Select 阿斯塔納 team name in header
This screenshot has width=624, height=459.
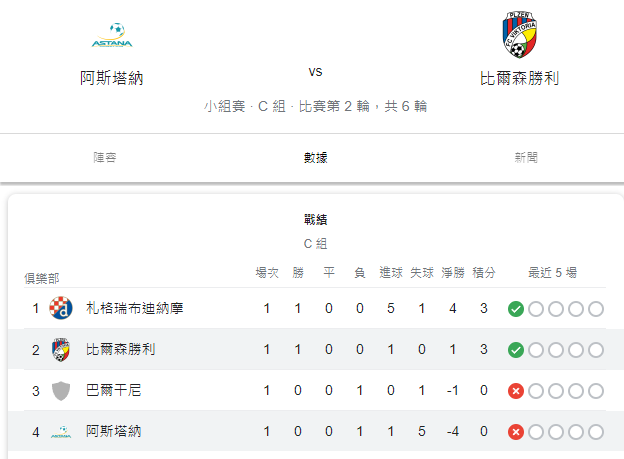point(112,78)
